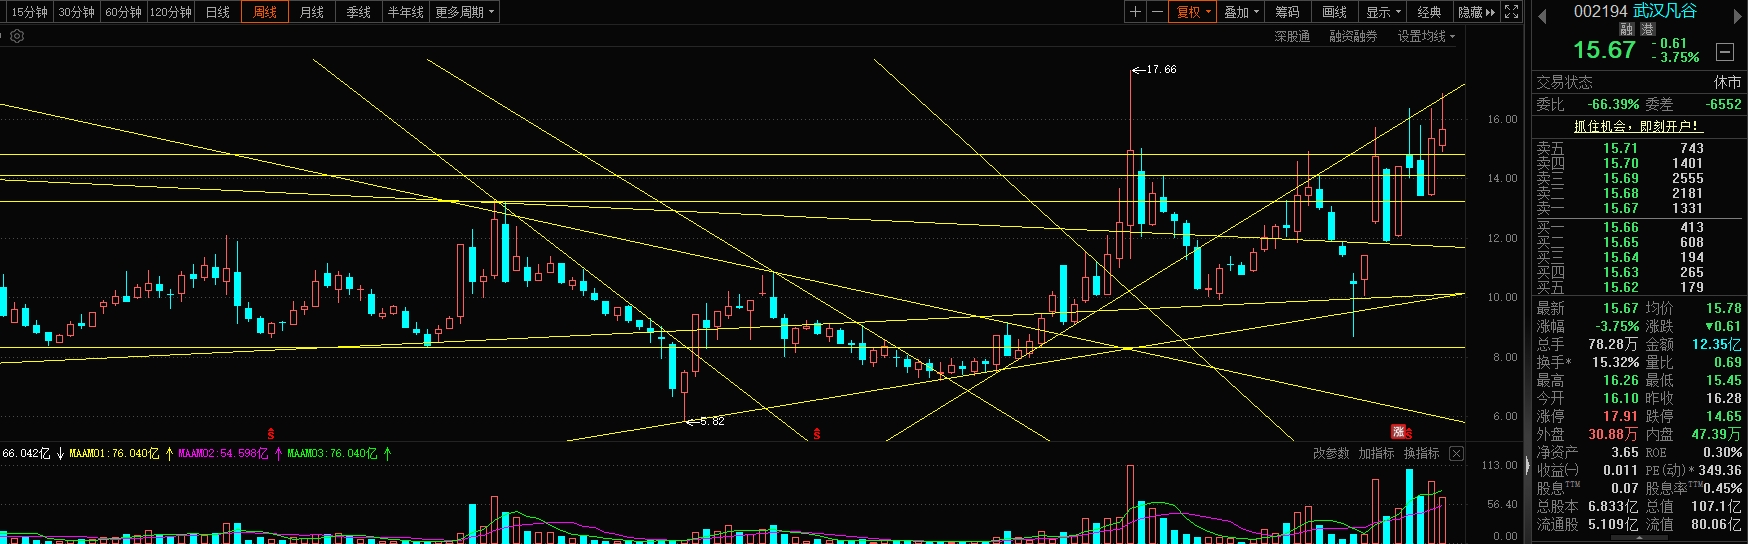The height and width of the screenshot is (544, 1748).
Task: Click the 交易状态 休市 status row
Action: click(x=1639, y=82)
